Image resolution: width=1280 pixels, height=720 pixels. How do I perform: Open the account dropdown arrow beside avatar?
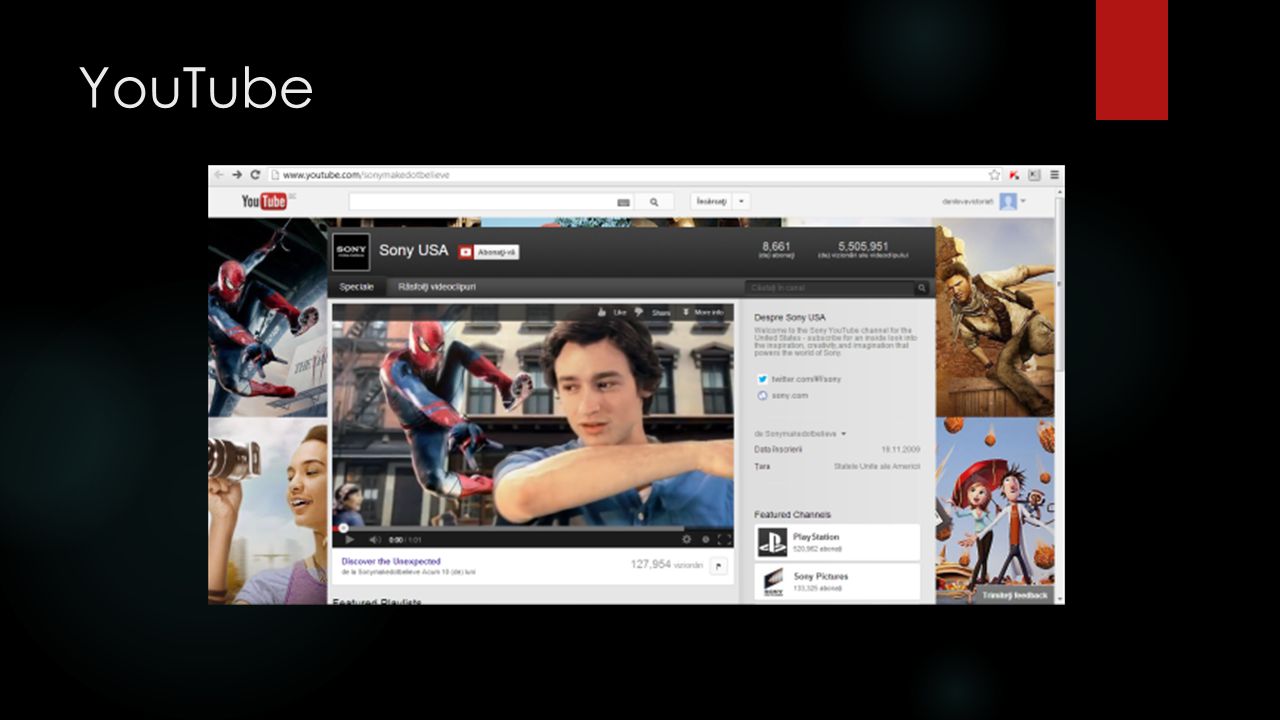click(1023, 201)
